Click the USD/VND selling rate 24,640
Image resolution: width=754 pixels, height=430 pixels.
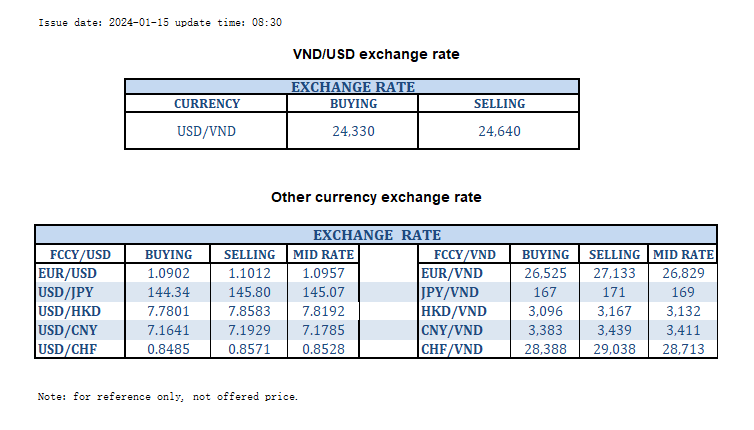(x=500, y=131)
